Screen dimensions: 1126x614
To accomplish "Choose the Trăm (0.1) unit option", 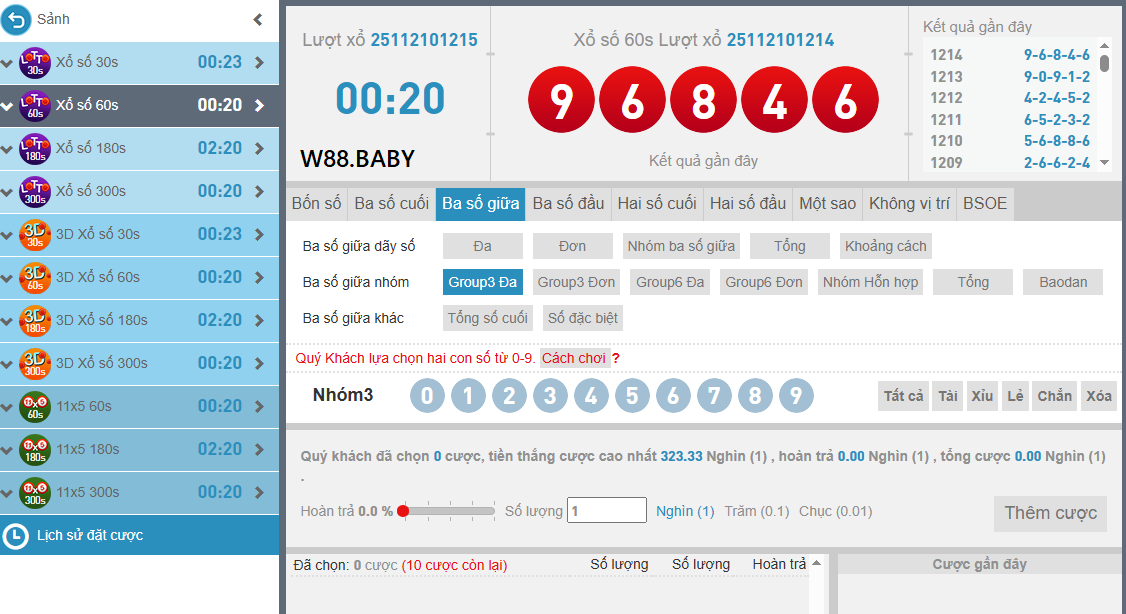I will point(757,511).
